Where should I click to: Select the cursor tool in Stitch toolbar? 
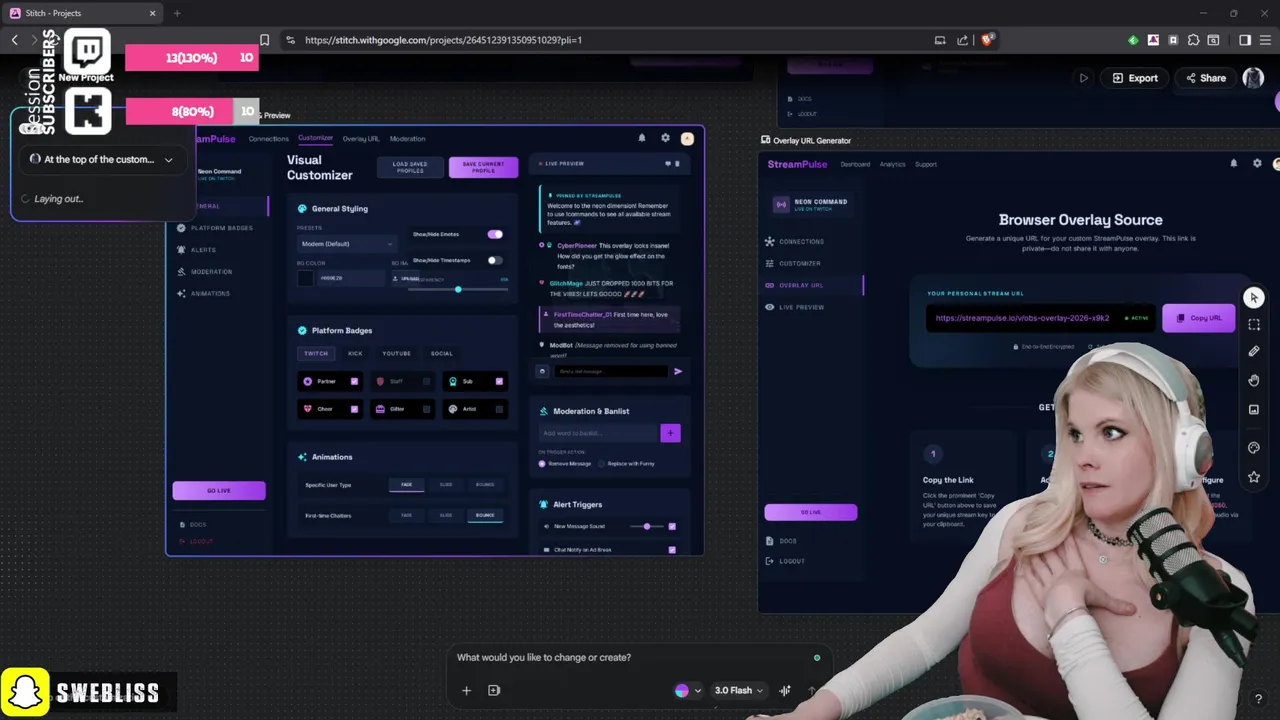pyautogui.click(x=1254, y=298)
